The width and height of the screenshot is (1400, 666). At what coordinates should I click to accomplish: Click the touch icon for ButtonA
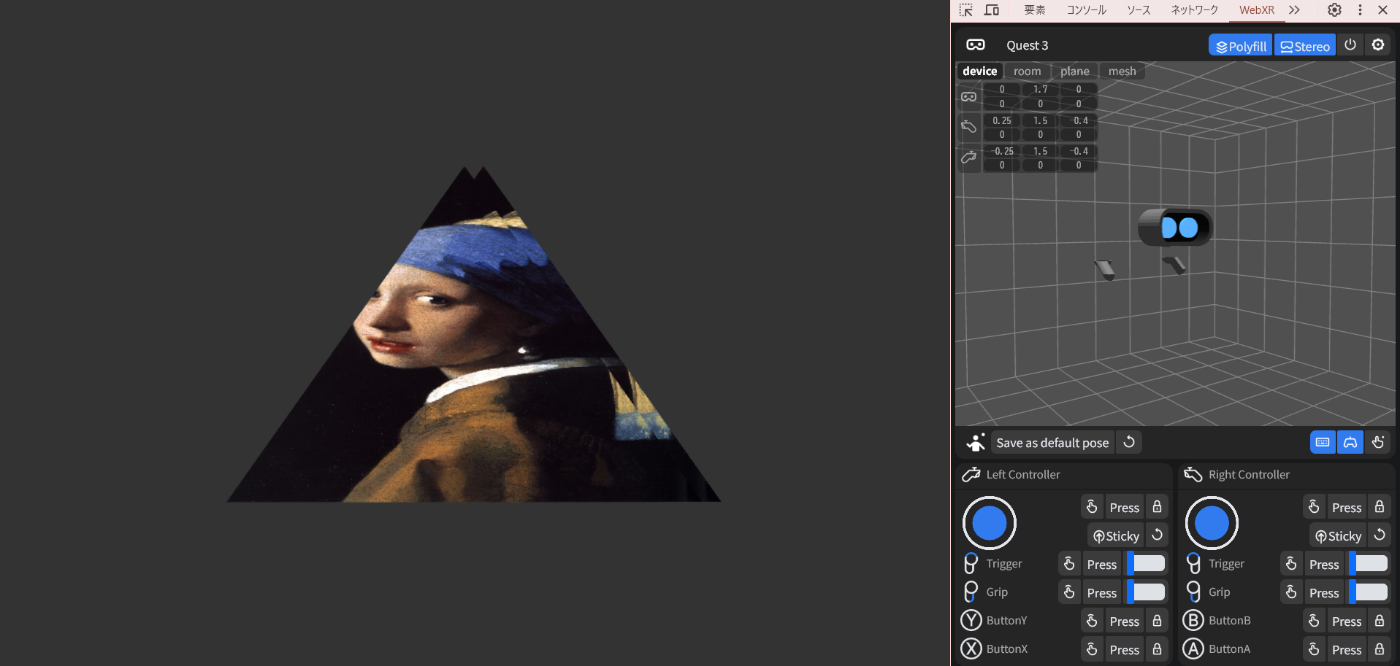(x=1314, y=649)
